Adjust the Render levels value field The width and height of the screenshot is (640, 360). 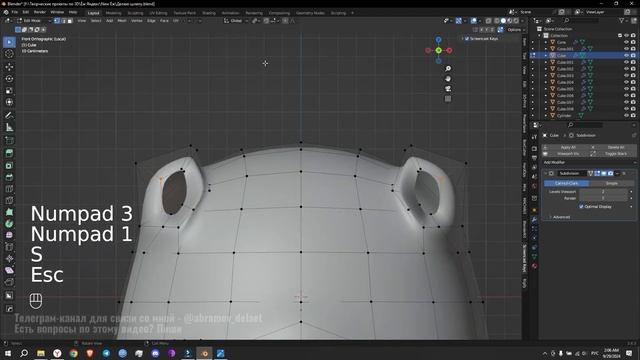603,198
